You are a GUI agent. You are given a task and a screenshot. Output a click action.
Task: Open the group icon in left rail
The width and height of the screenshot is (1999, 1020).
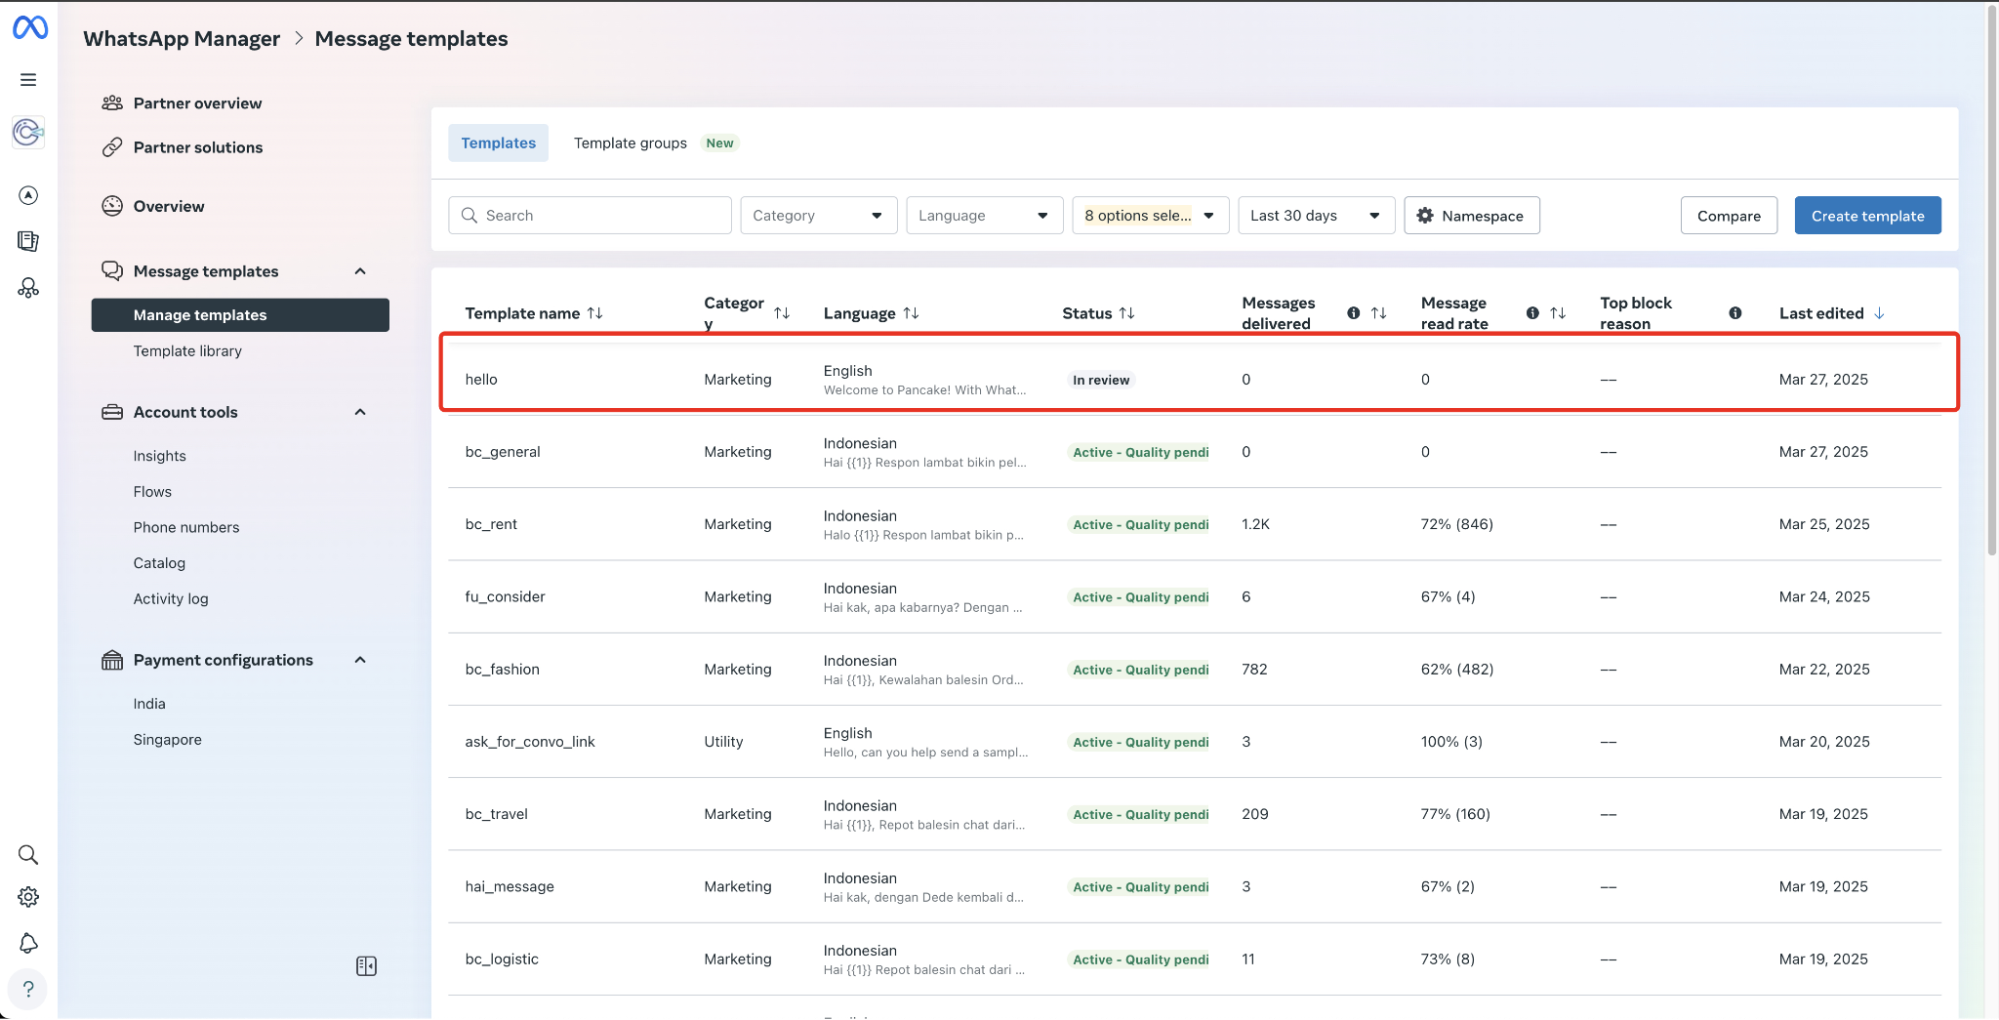pyautogui.click(x=28, y=289)
